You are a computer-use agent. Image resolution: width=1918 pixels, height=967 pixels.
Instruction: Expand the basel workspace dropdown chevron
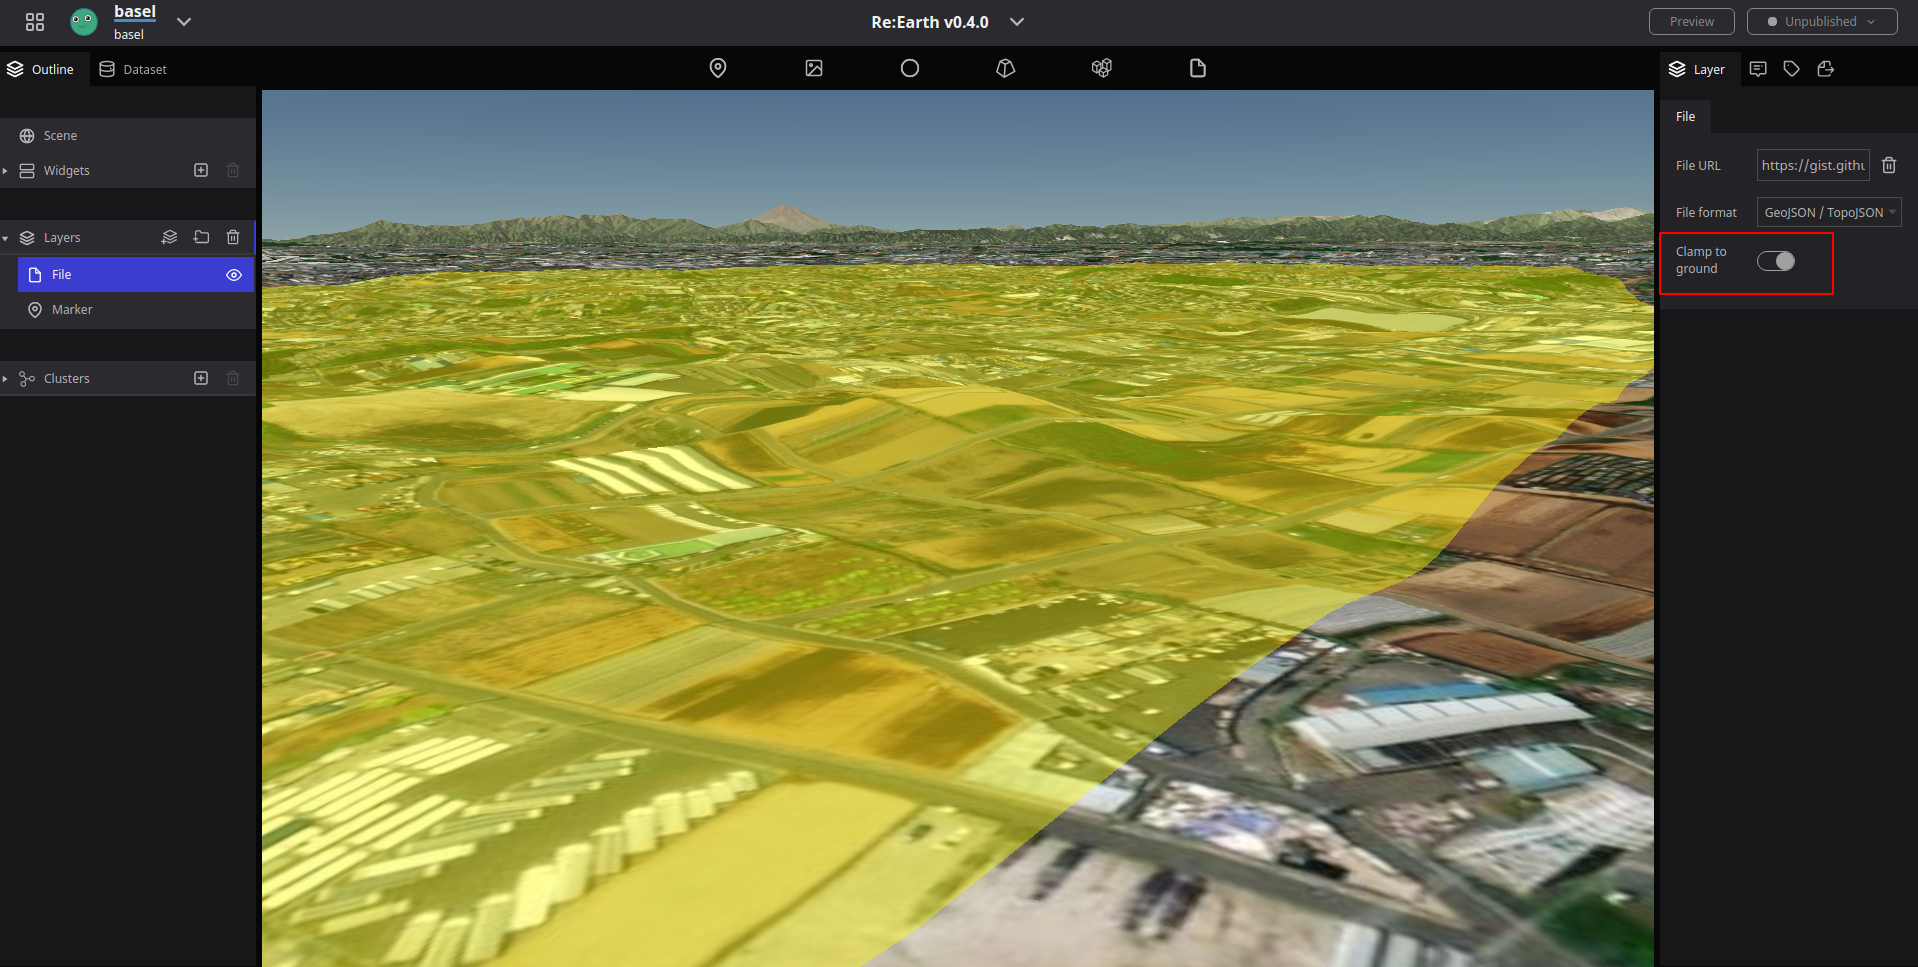(184, 21)
